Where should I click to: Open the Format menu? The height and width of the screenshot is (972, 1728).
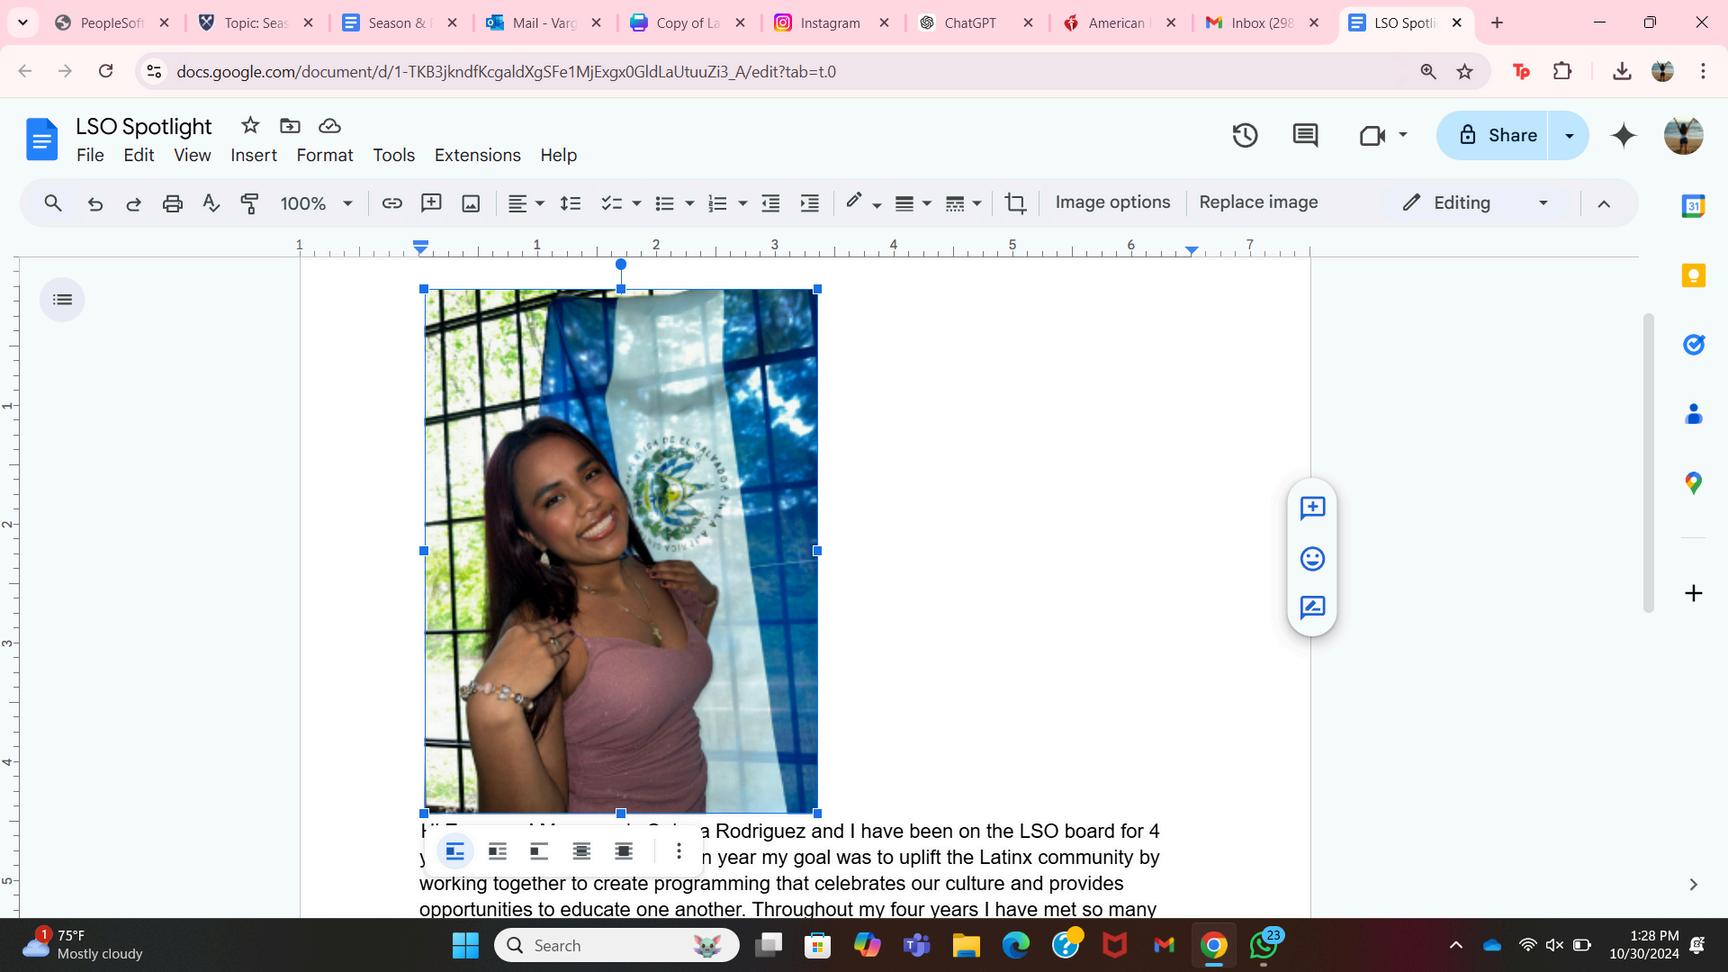325,155
